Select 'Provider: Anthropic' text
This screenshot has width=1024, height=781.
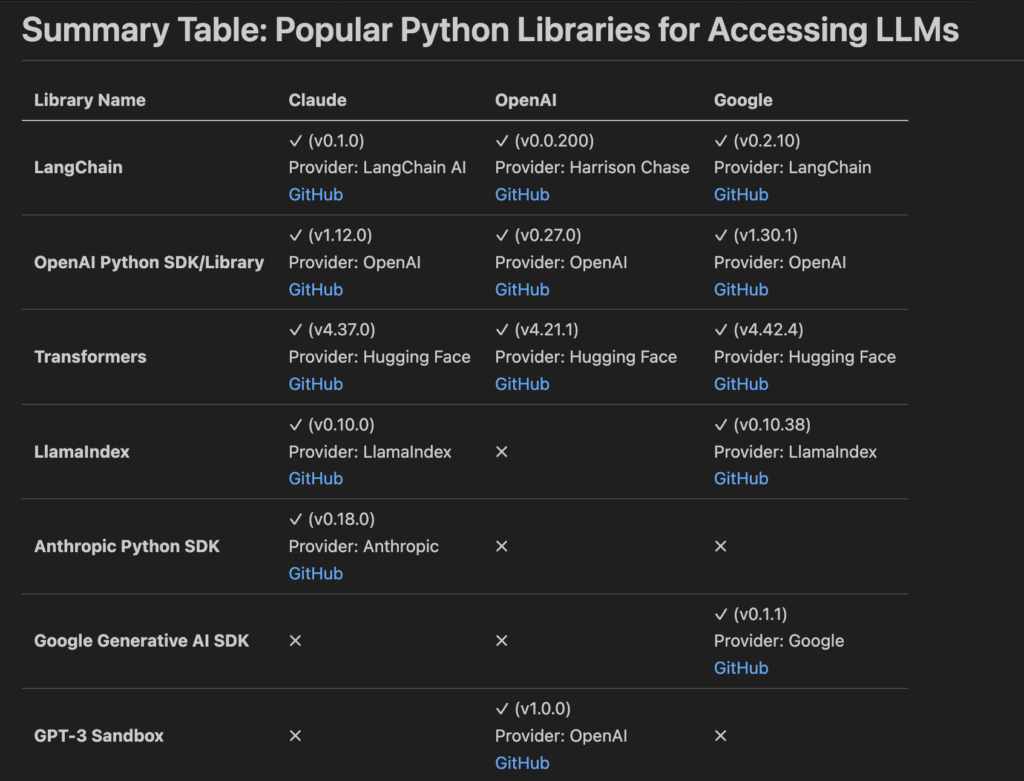point(364,547)
